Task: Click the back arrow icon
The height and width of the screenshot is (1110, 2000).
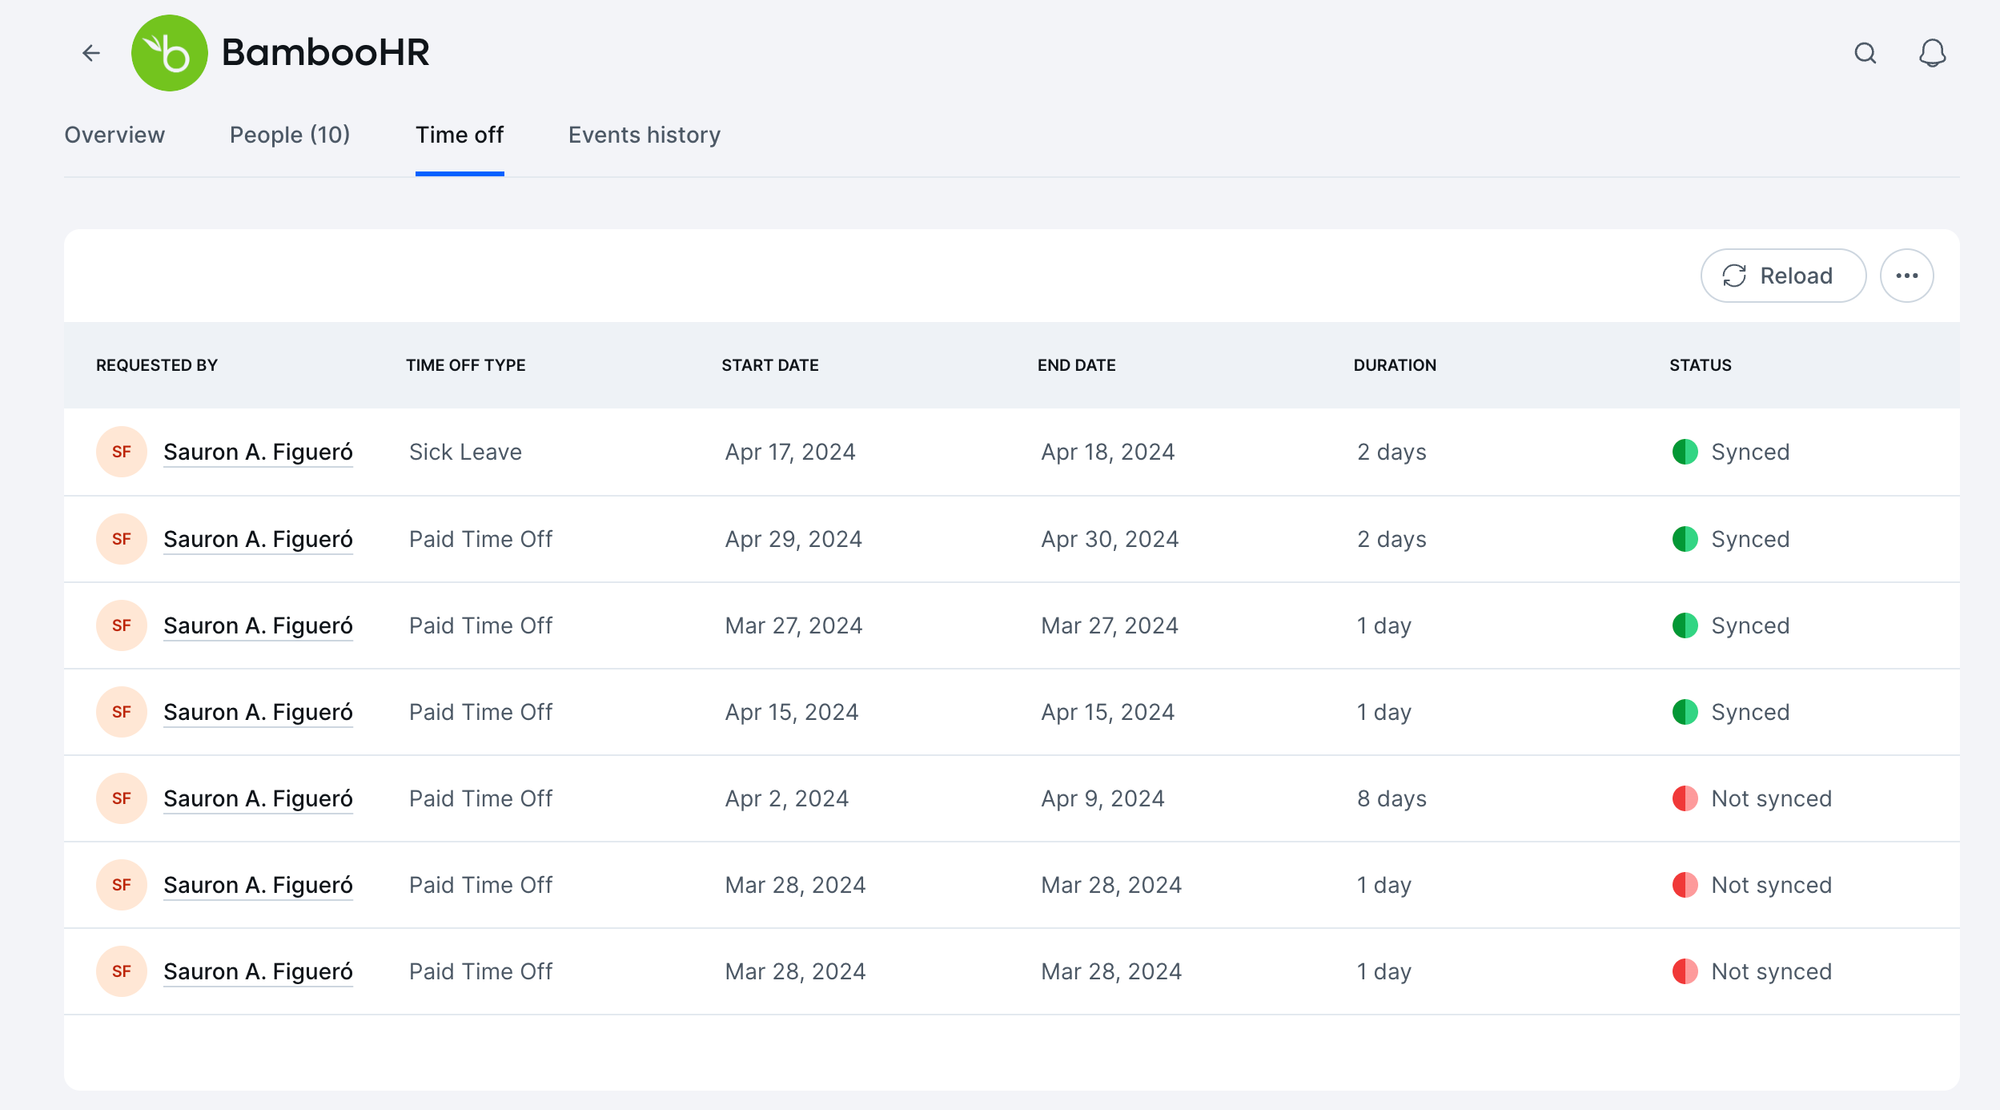Action: [91, 53]
